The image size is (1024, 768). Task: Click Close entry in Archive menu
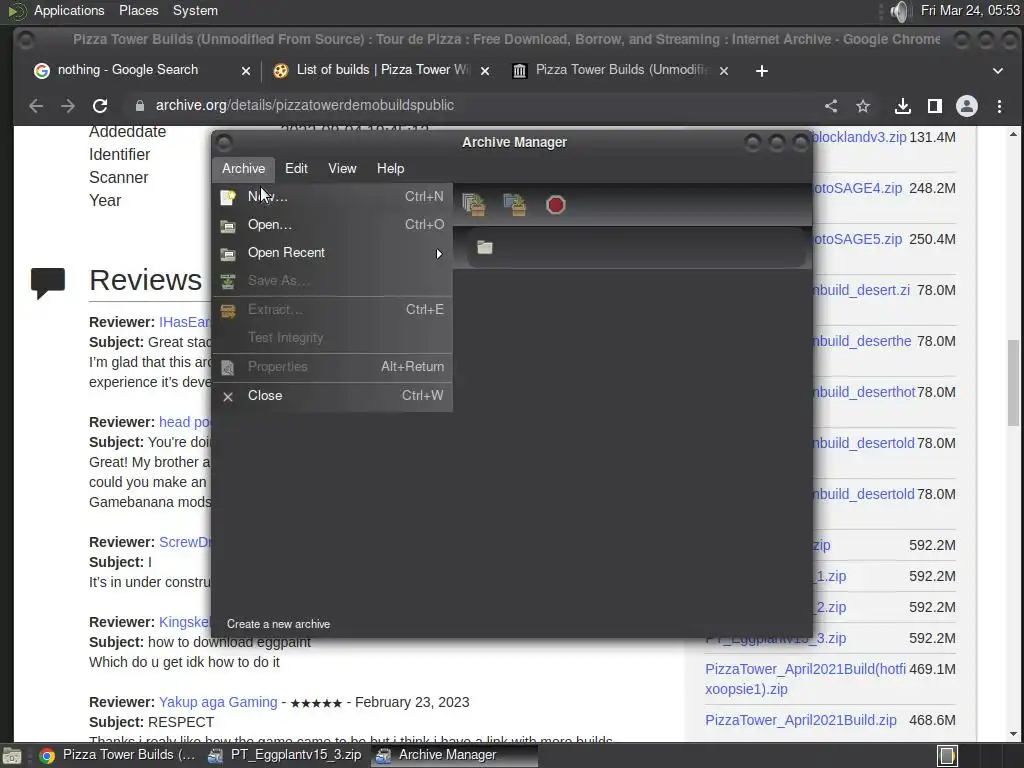pyautogui.click(x=333, y=396)
